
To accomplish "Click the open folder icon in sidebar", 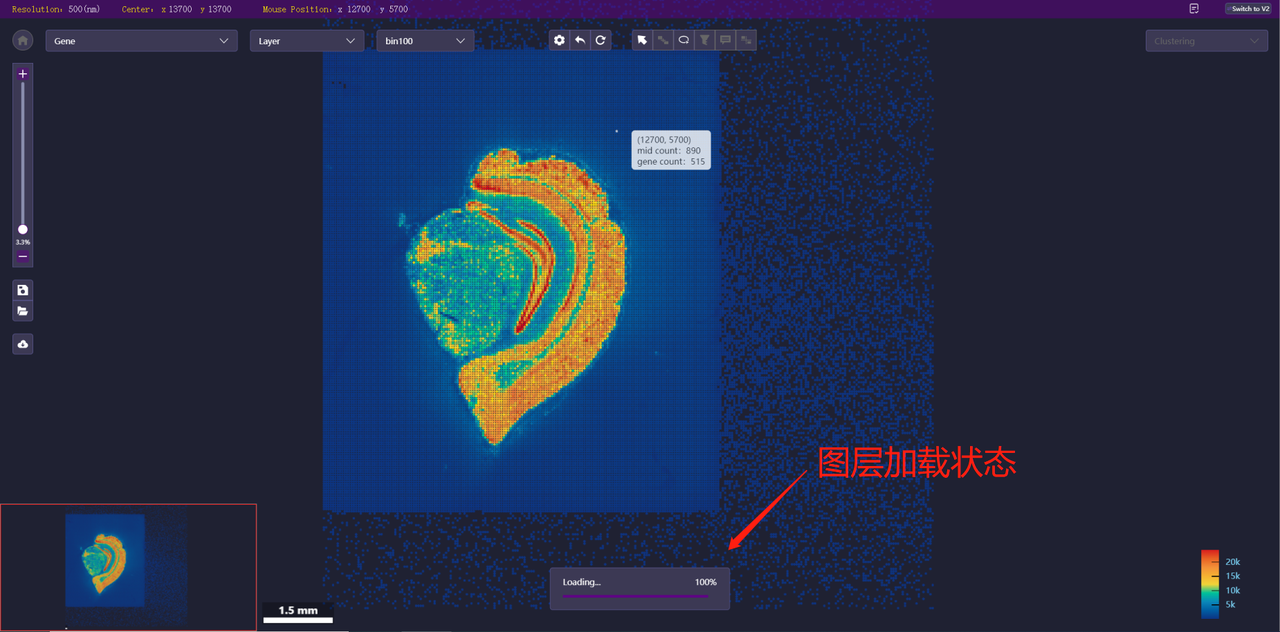I will [23, 311].
